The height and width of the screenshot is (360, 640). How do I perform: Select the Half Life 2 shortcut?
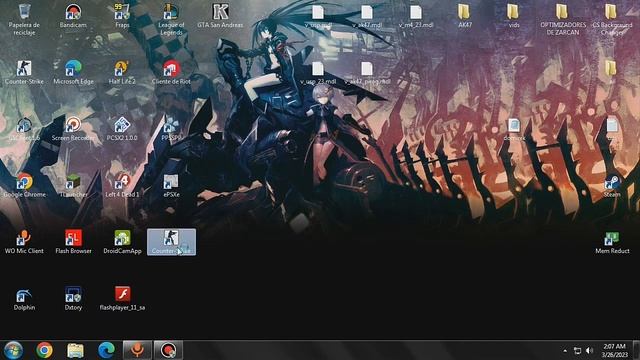coord(122,73)
